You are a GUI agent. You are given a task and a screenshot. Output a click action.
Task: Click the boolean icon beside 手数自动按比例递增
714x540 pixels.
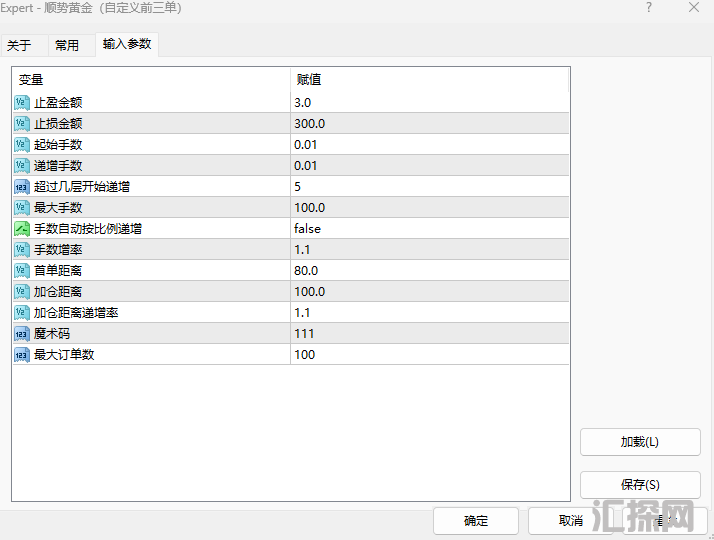click(22, 228)
